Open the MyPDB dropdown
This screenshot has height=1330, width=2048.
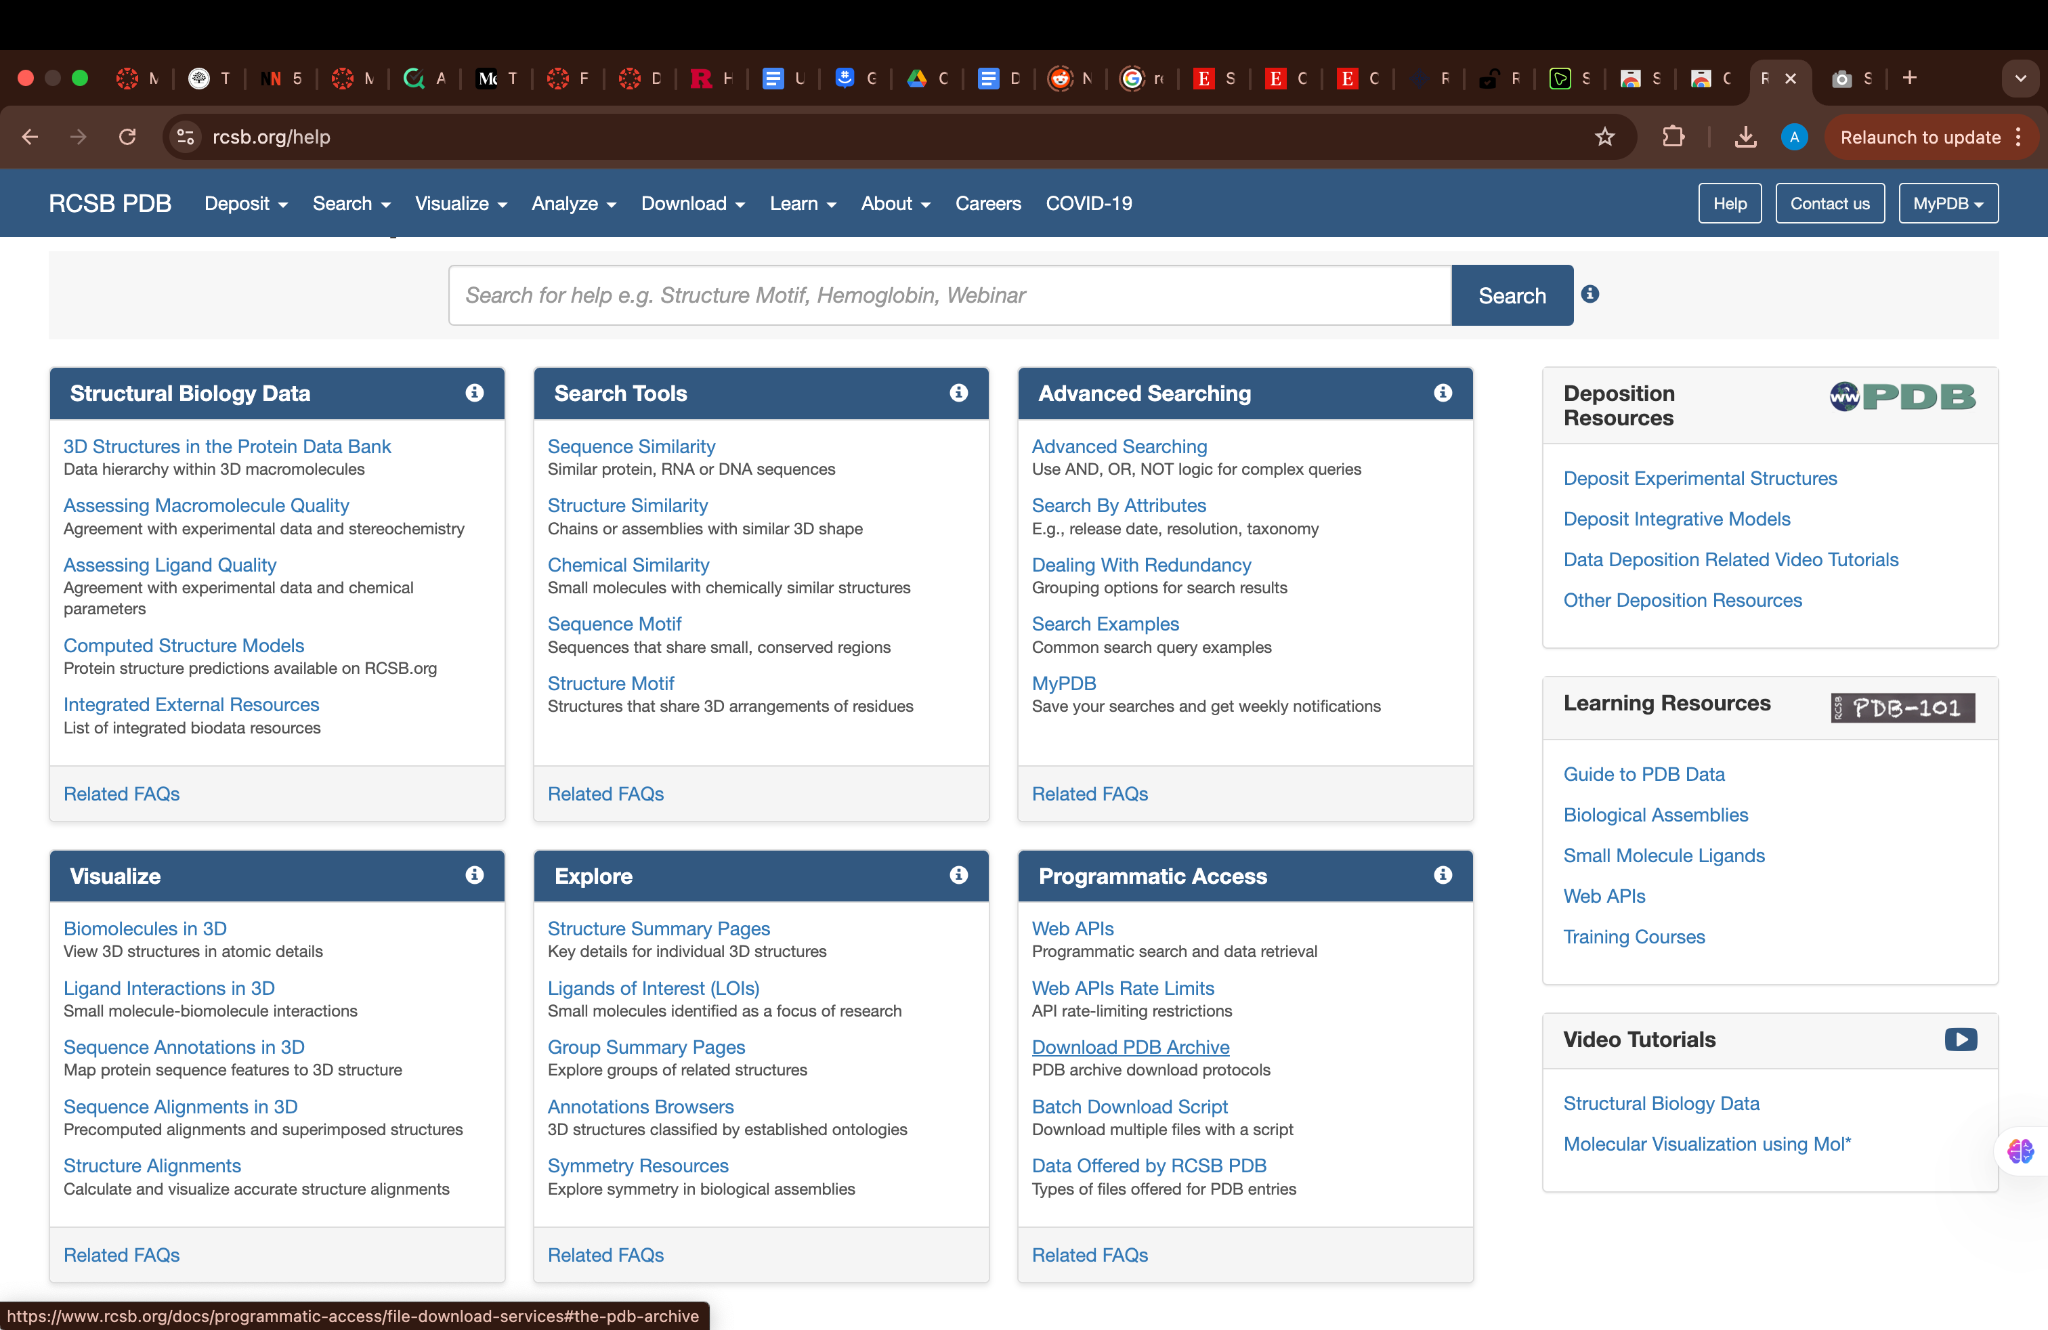coord(1947,203)
